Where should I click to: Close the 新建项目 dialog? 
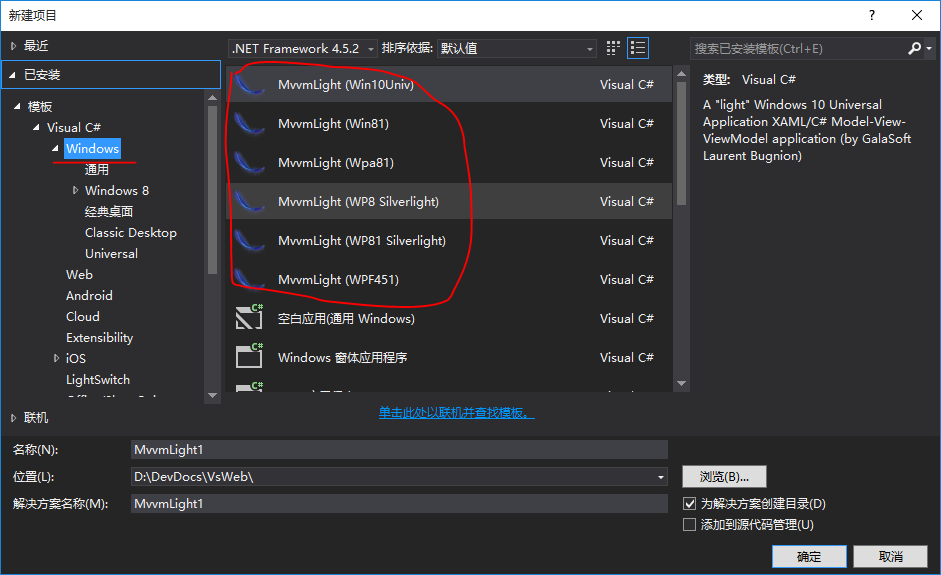coord(917,15)
